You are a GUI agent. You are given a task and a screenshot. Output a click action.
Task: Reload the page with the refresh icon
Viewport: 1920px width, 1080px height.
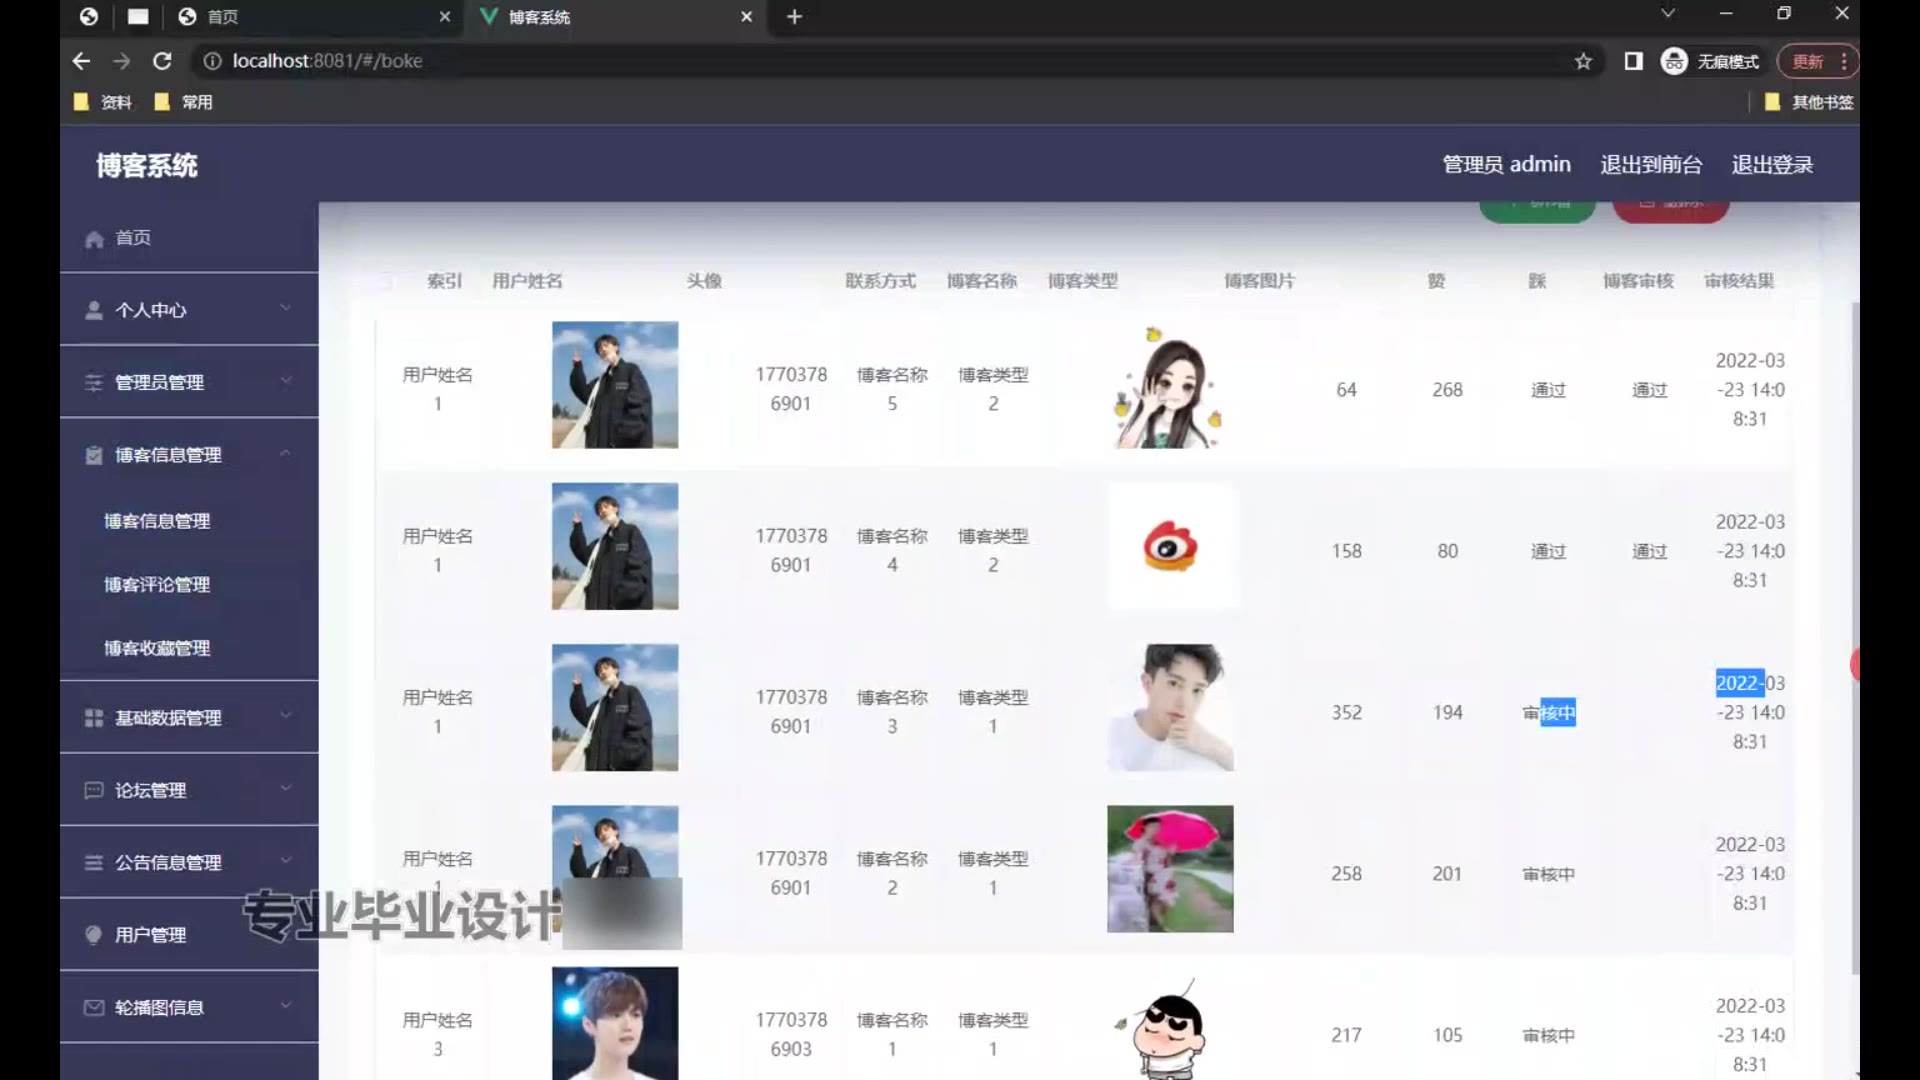point(162,61)
